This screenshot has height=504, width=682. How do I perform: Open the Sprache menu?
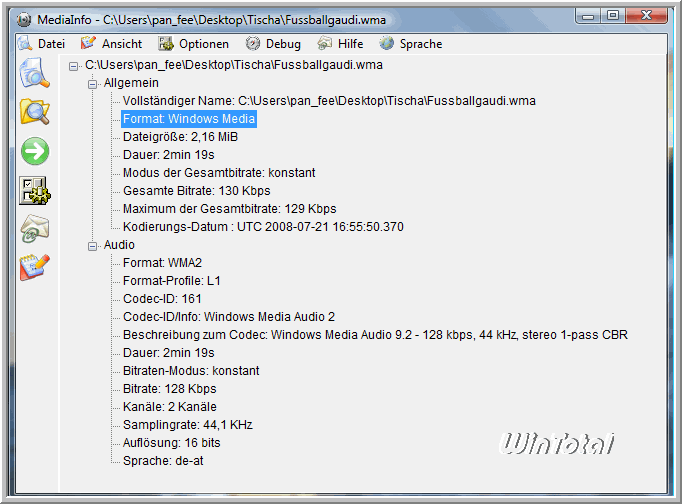[x=421, y=44]
